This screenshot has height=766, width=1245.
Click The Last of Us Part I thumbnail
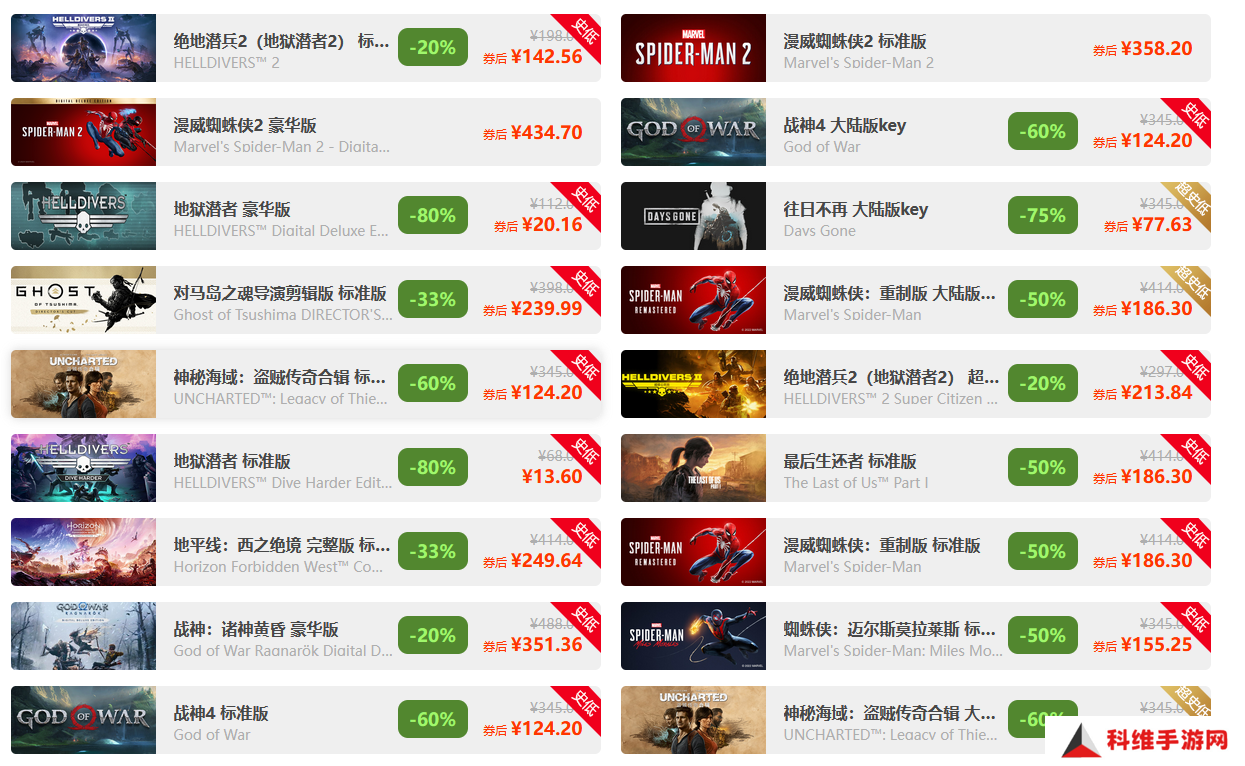[693, 468]
